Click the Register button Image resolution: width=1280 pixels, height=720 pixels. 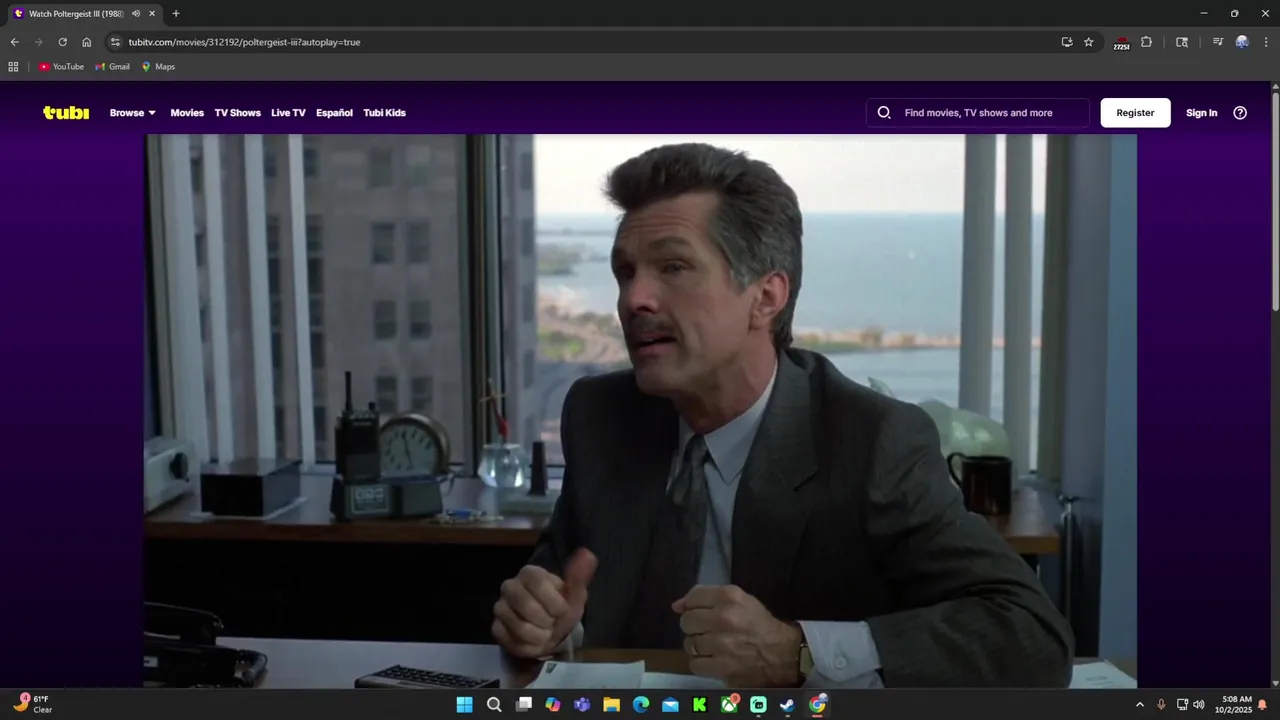1135,113
